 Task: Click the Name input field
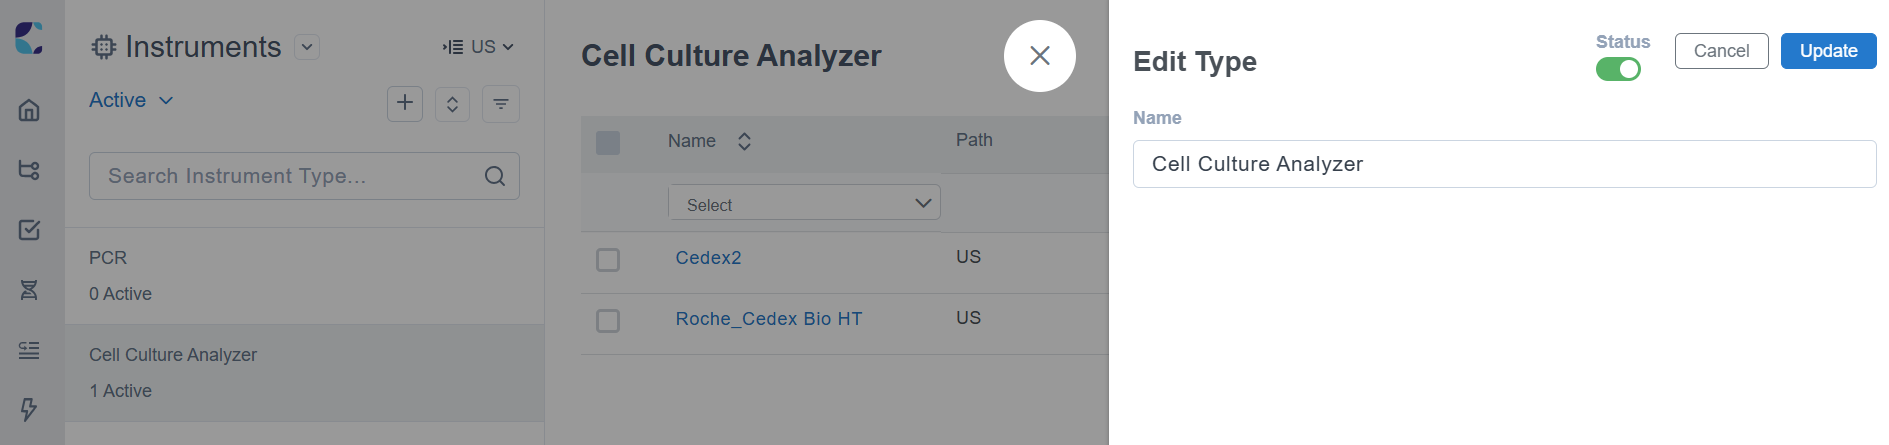coord(1504,164)
